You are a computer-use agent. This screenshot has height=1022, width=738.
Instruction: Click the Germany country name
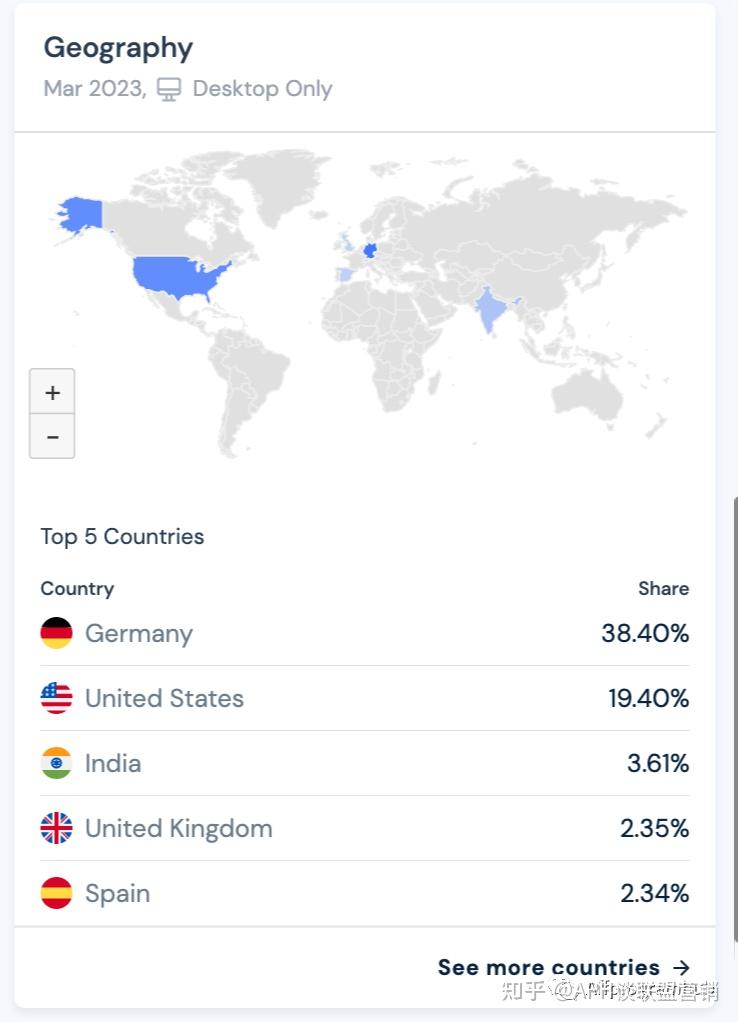coord(139,633)
